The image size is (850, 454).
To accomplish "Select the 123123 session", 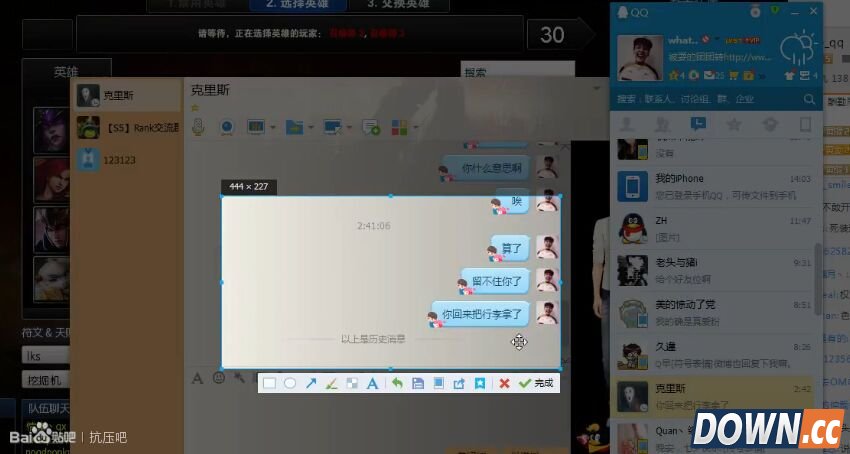I will pyautogui.click(x=127, y=160).
